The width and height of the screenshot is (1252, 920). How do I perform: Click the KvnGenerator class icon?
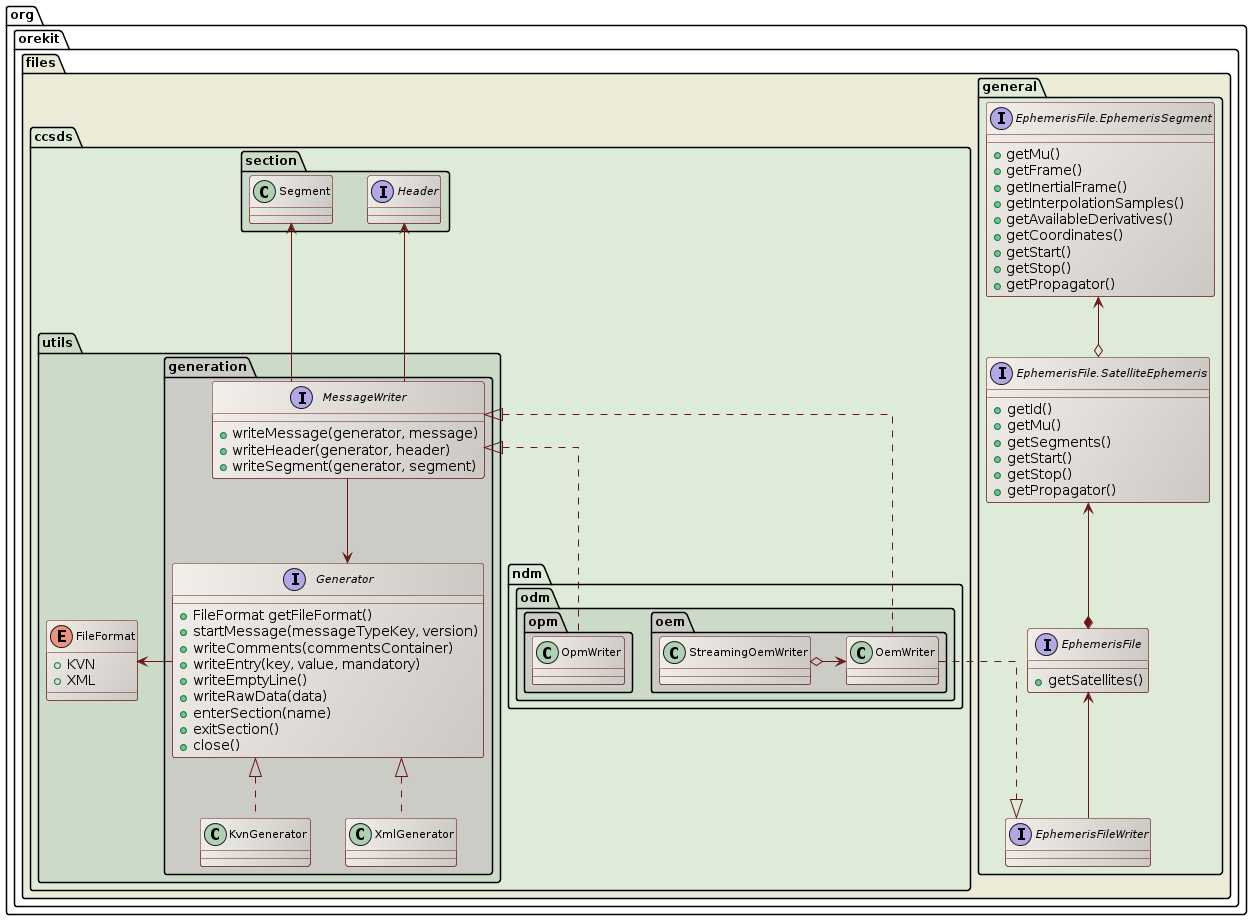click(215, 833)
